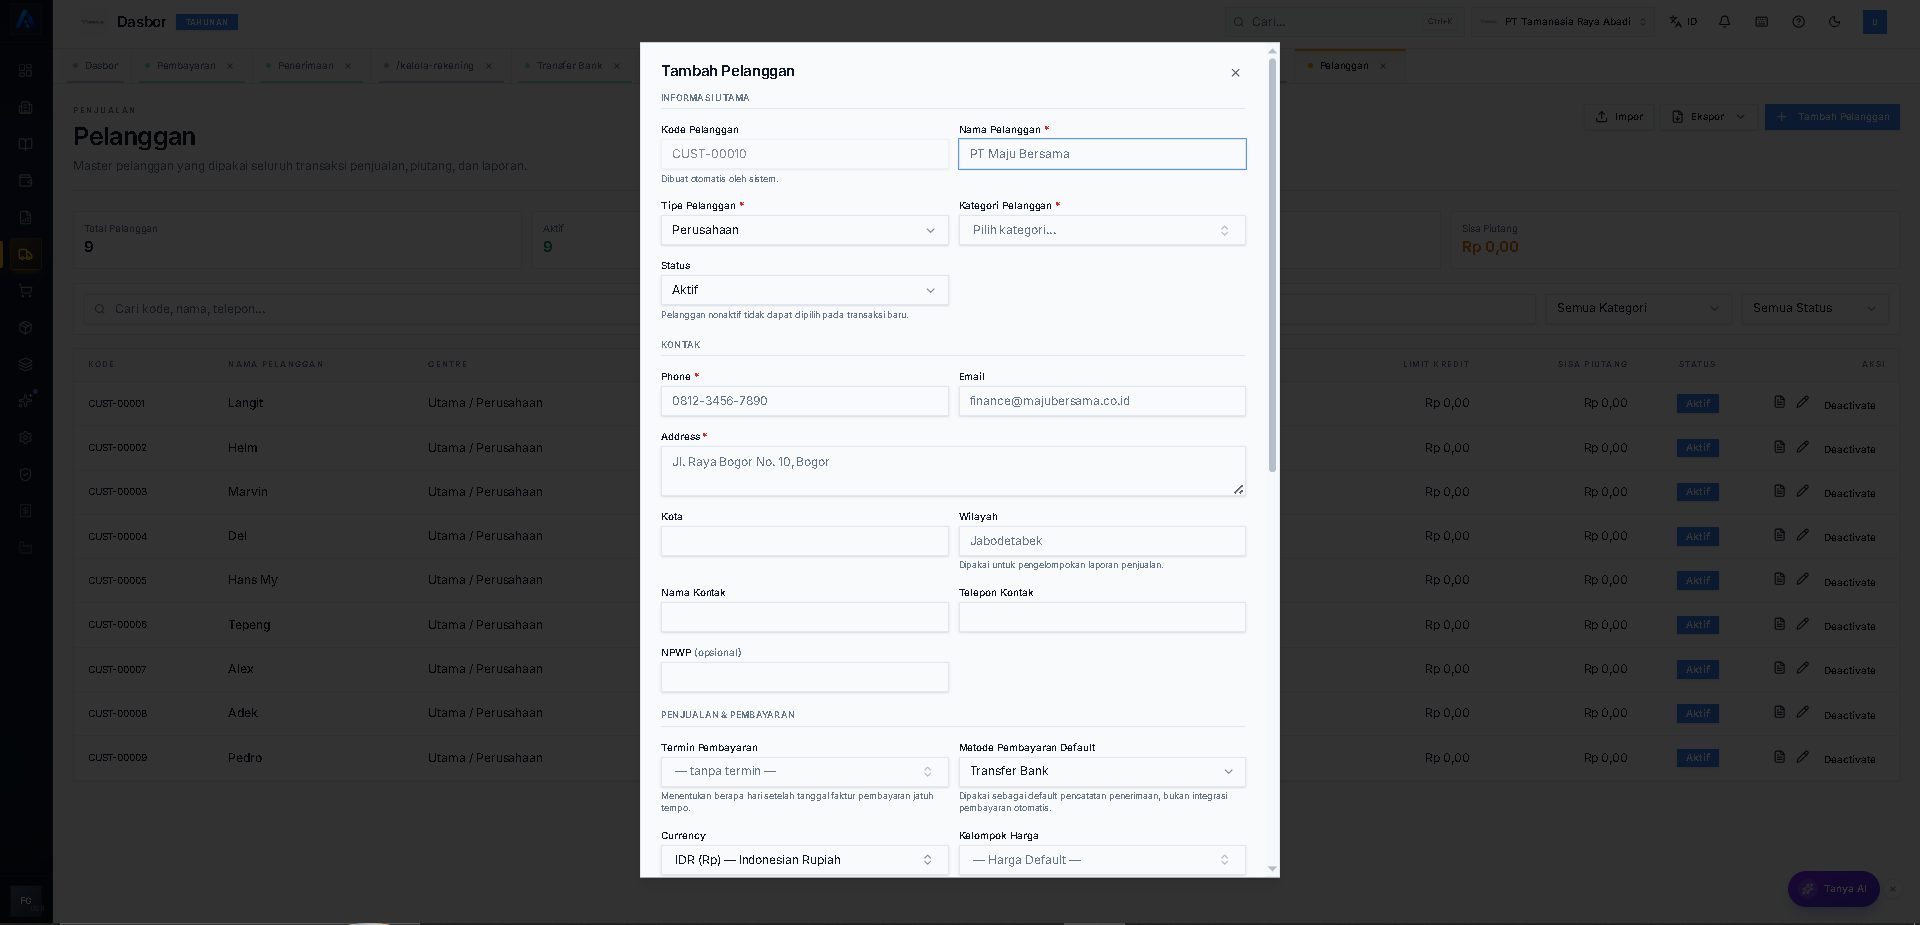Click the NPWP input field
The width and height of the screenshot is (1920, 925).
(804, 677)
